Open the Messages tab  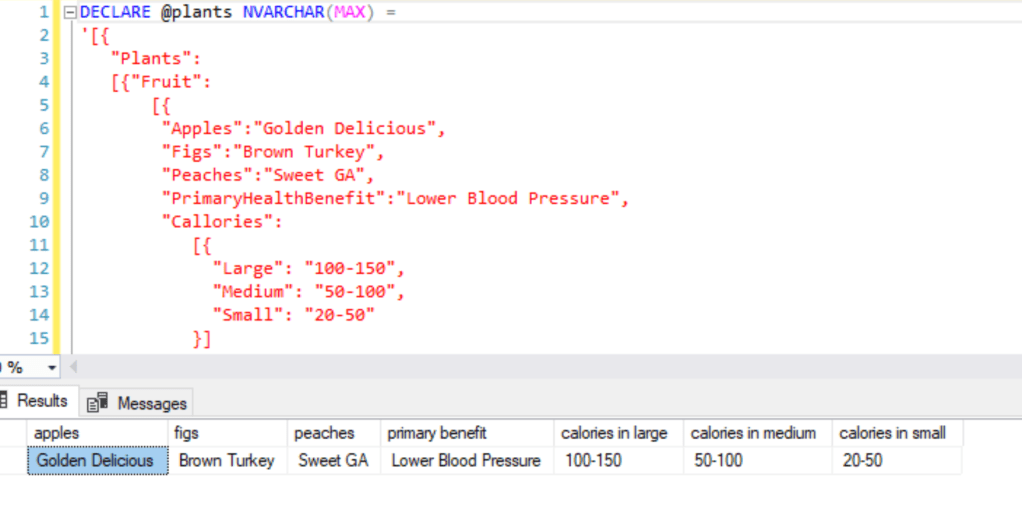pyautogui.click(x=139, y=403)
